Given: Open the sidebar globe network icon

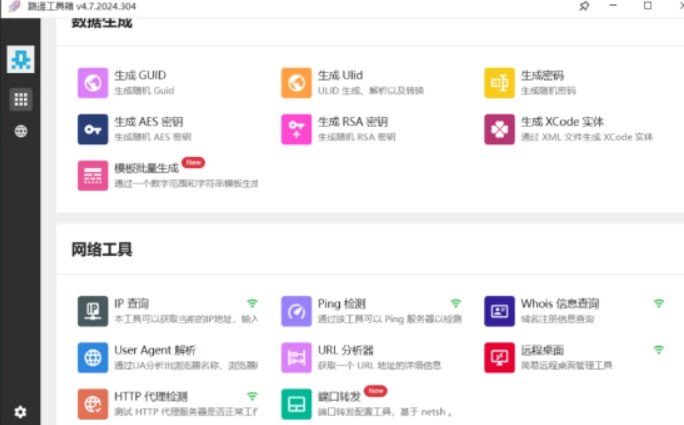Looking at the screenshot, I should pos(21,131).
